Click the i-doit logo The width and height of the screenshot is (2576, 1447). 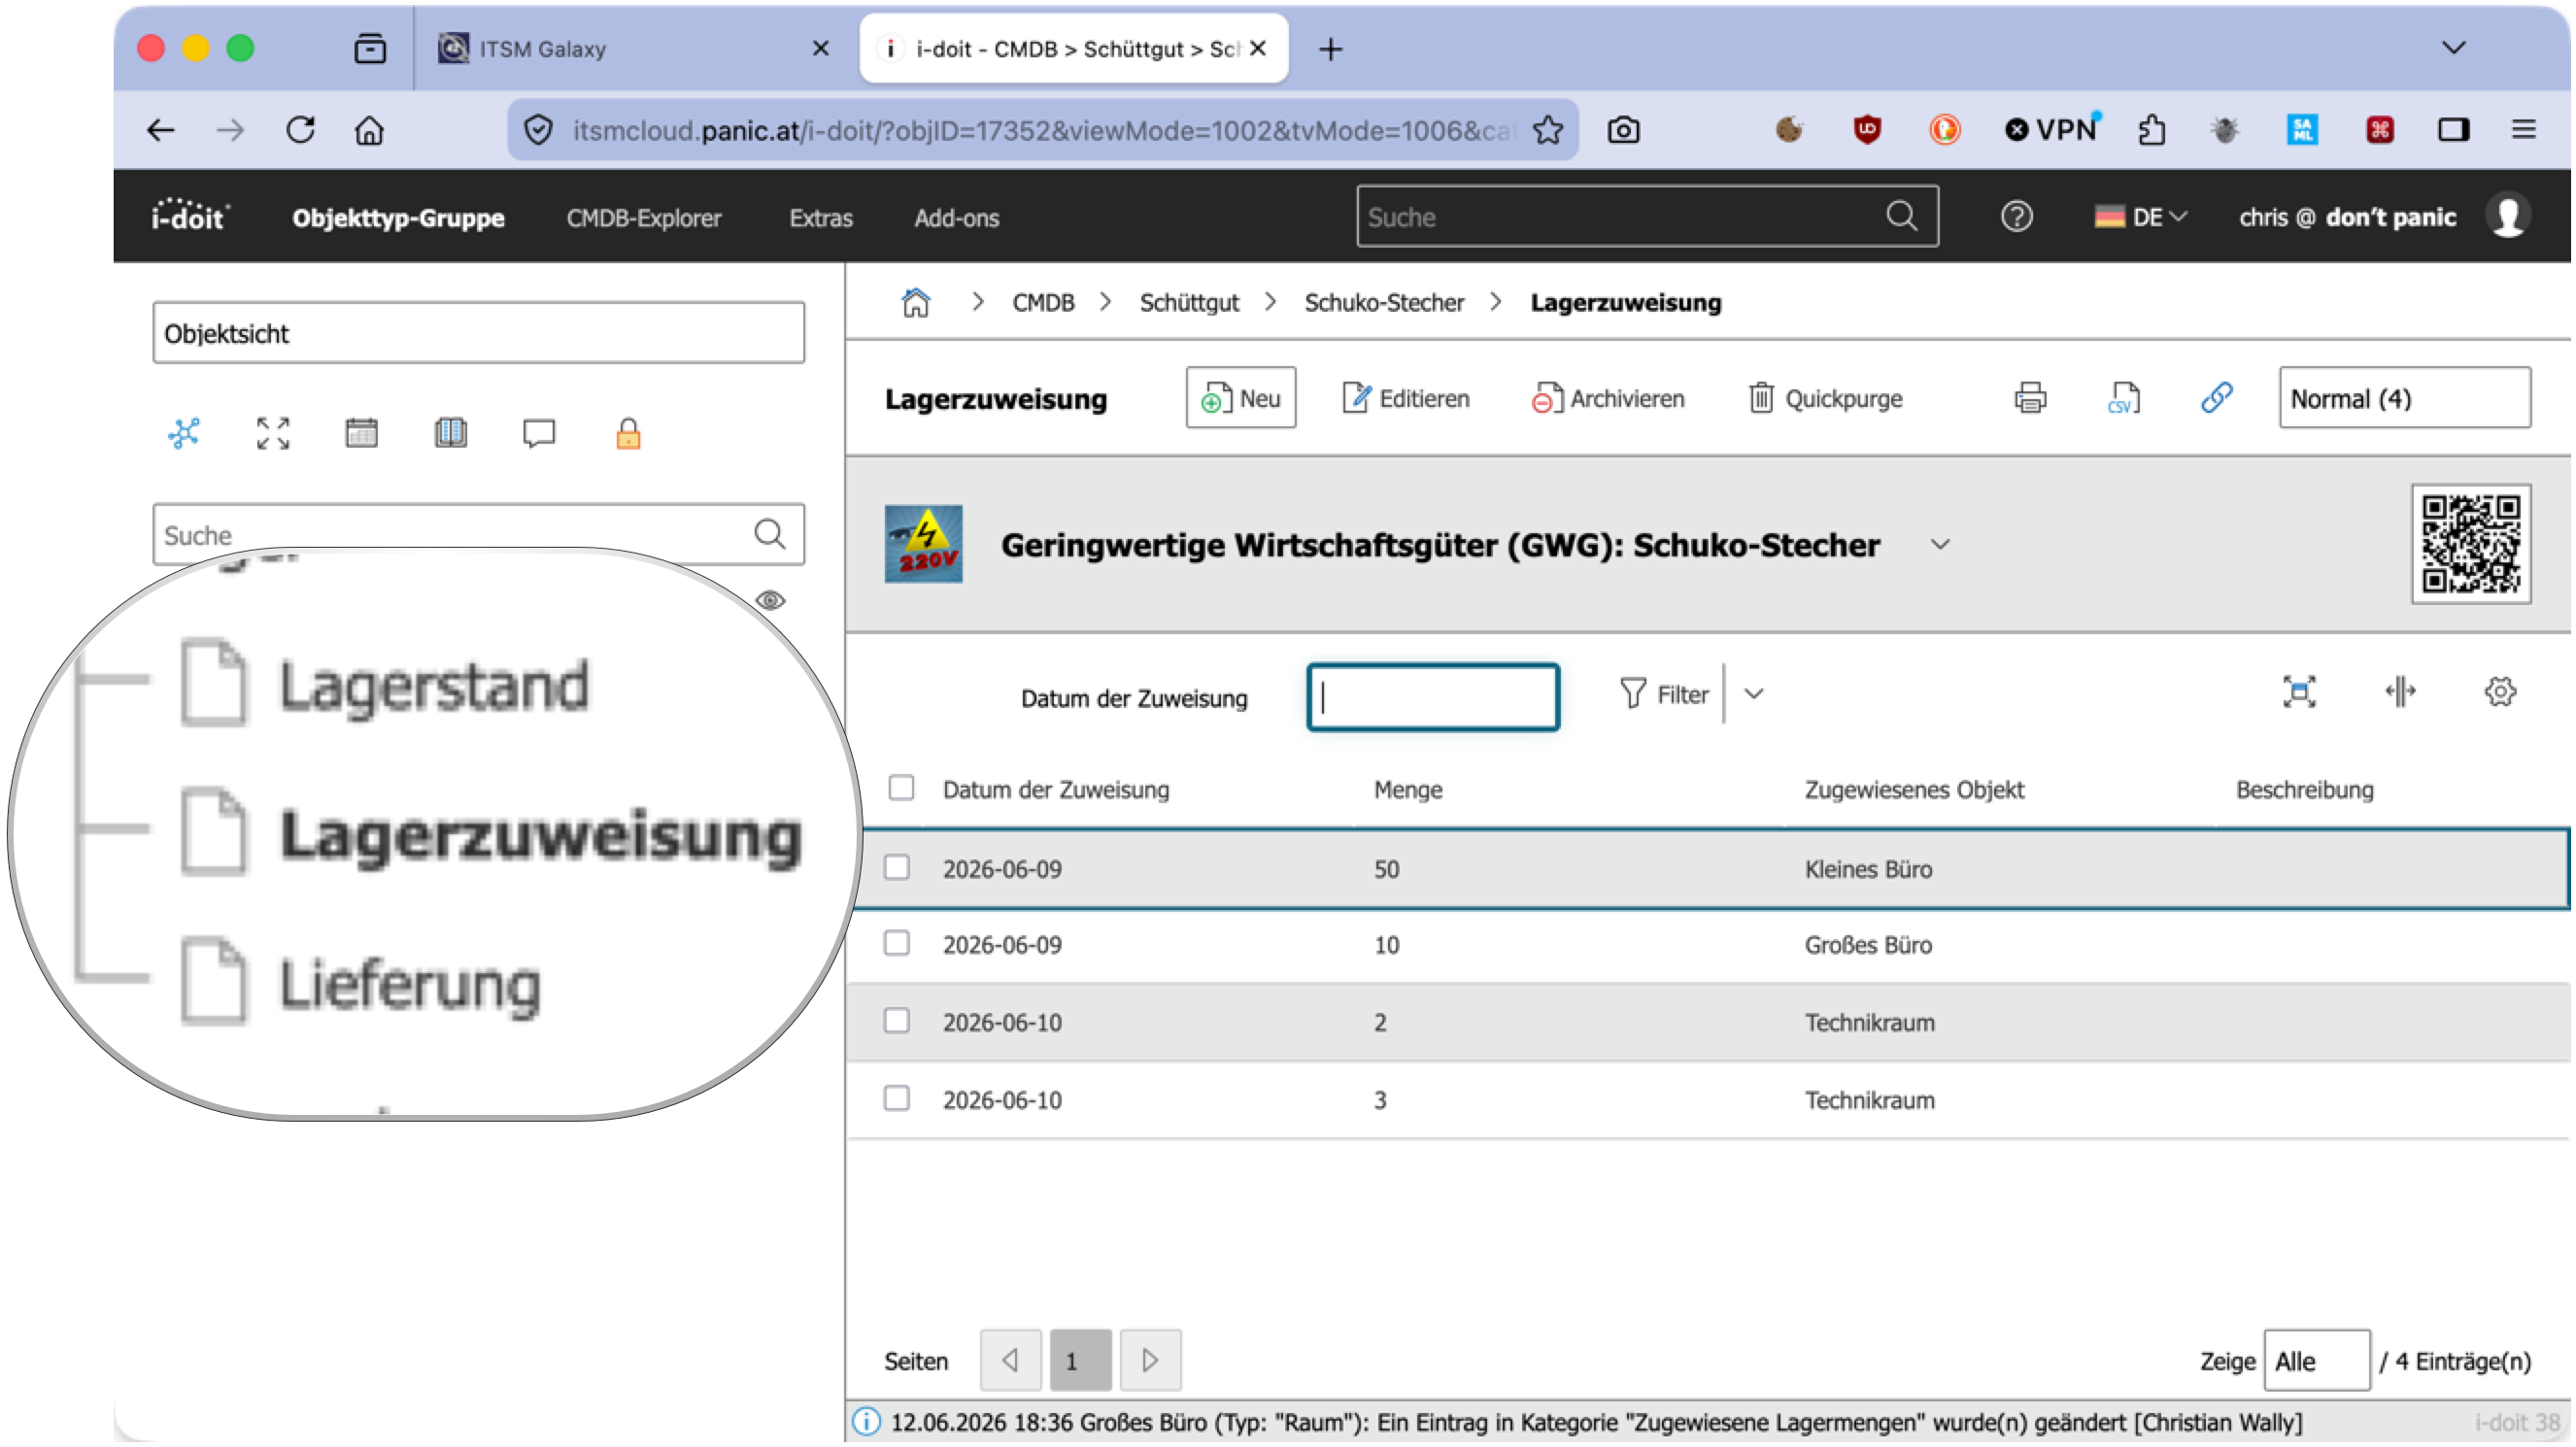coord(190,216)
